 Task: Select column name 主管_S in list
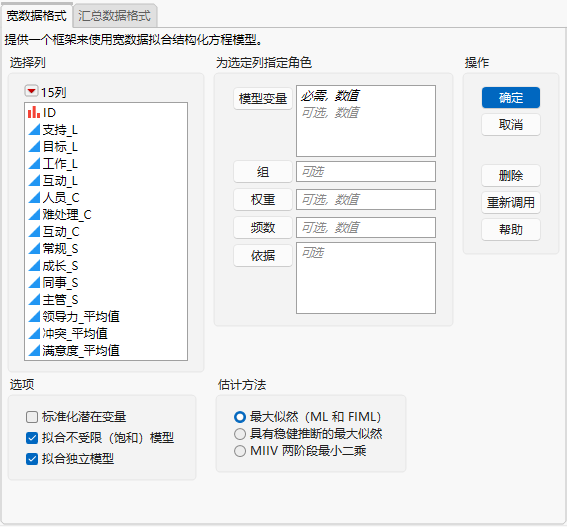coord(60,299)
